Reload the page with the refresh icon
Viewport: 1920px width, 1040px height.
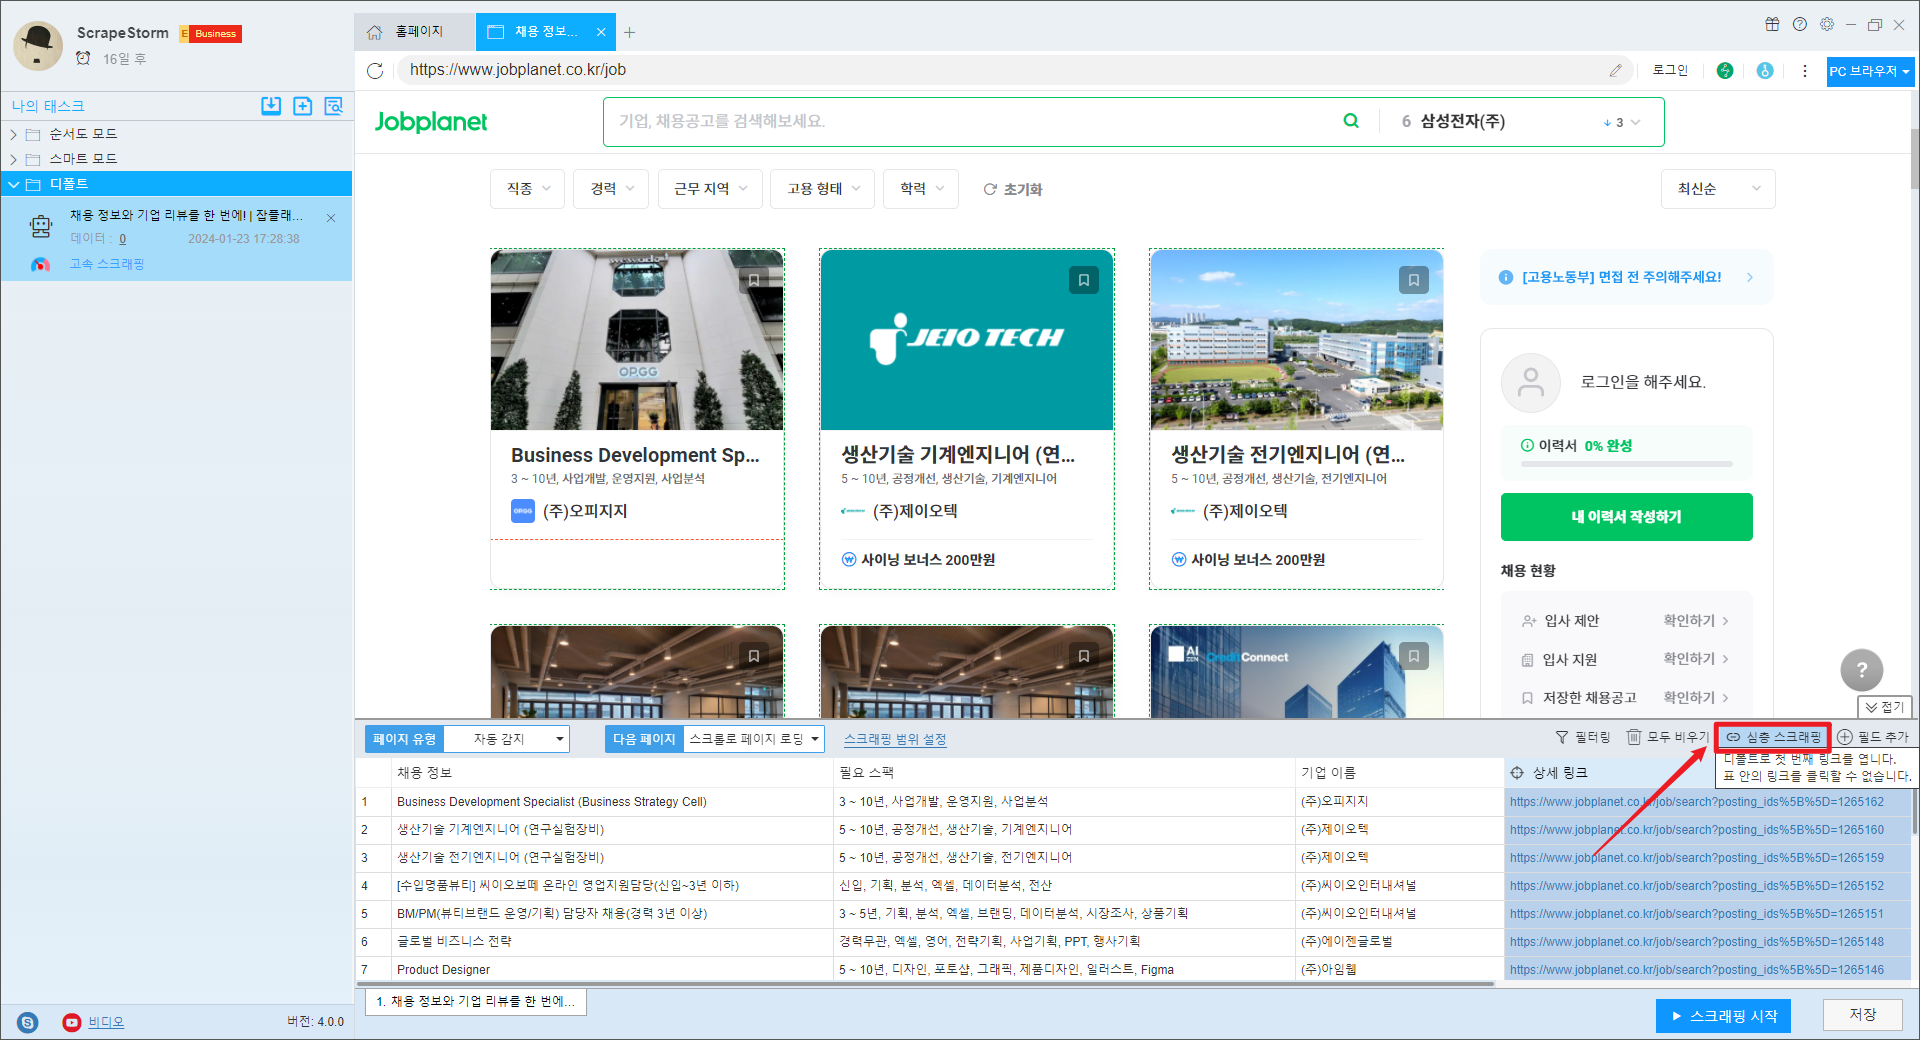coord(375,70)
